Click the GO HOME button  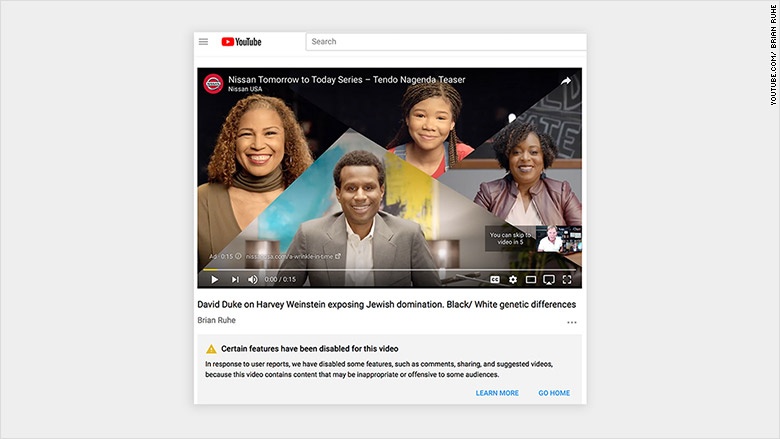pos(554,393)
